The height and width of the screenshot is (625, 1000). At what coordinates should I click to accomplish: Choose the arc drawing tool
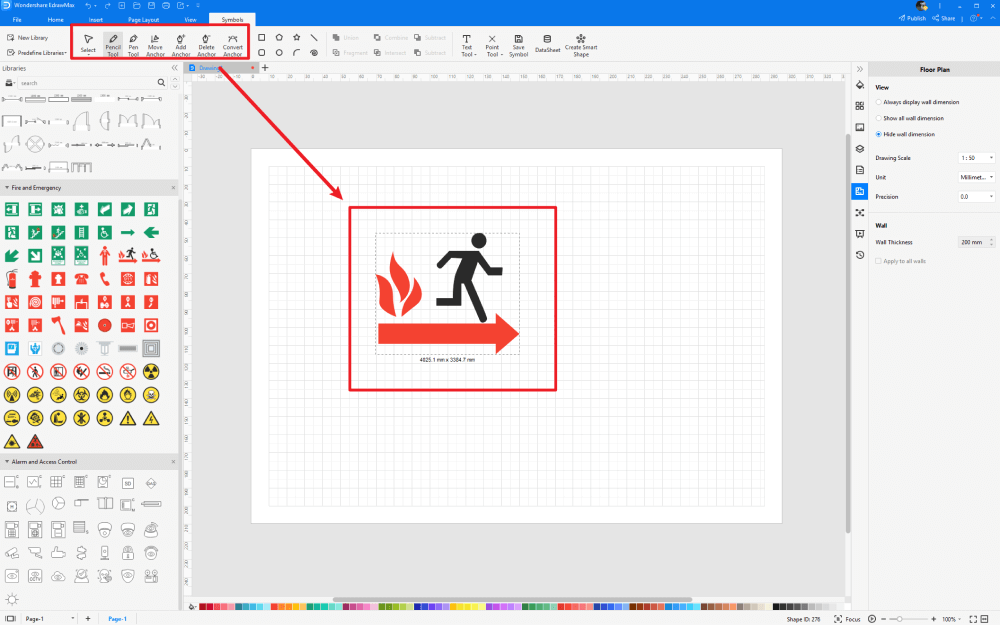[x=297, y=53]
